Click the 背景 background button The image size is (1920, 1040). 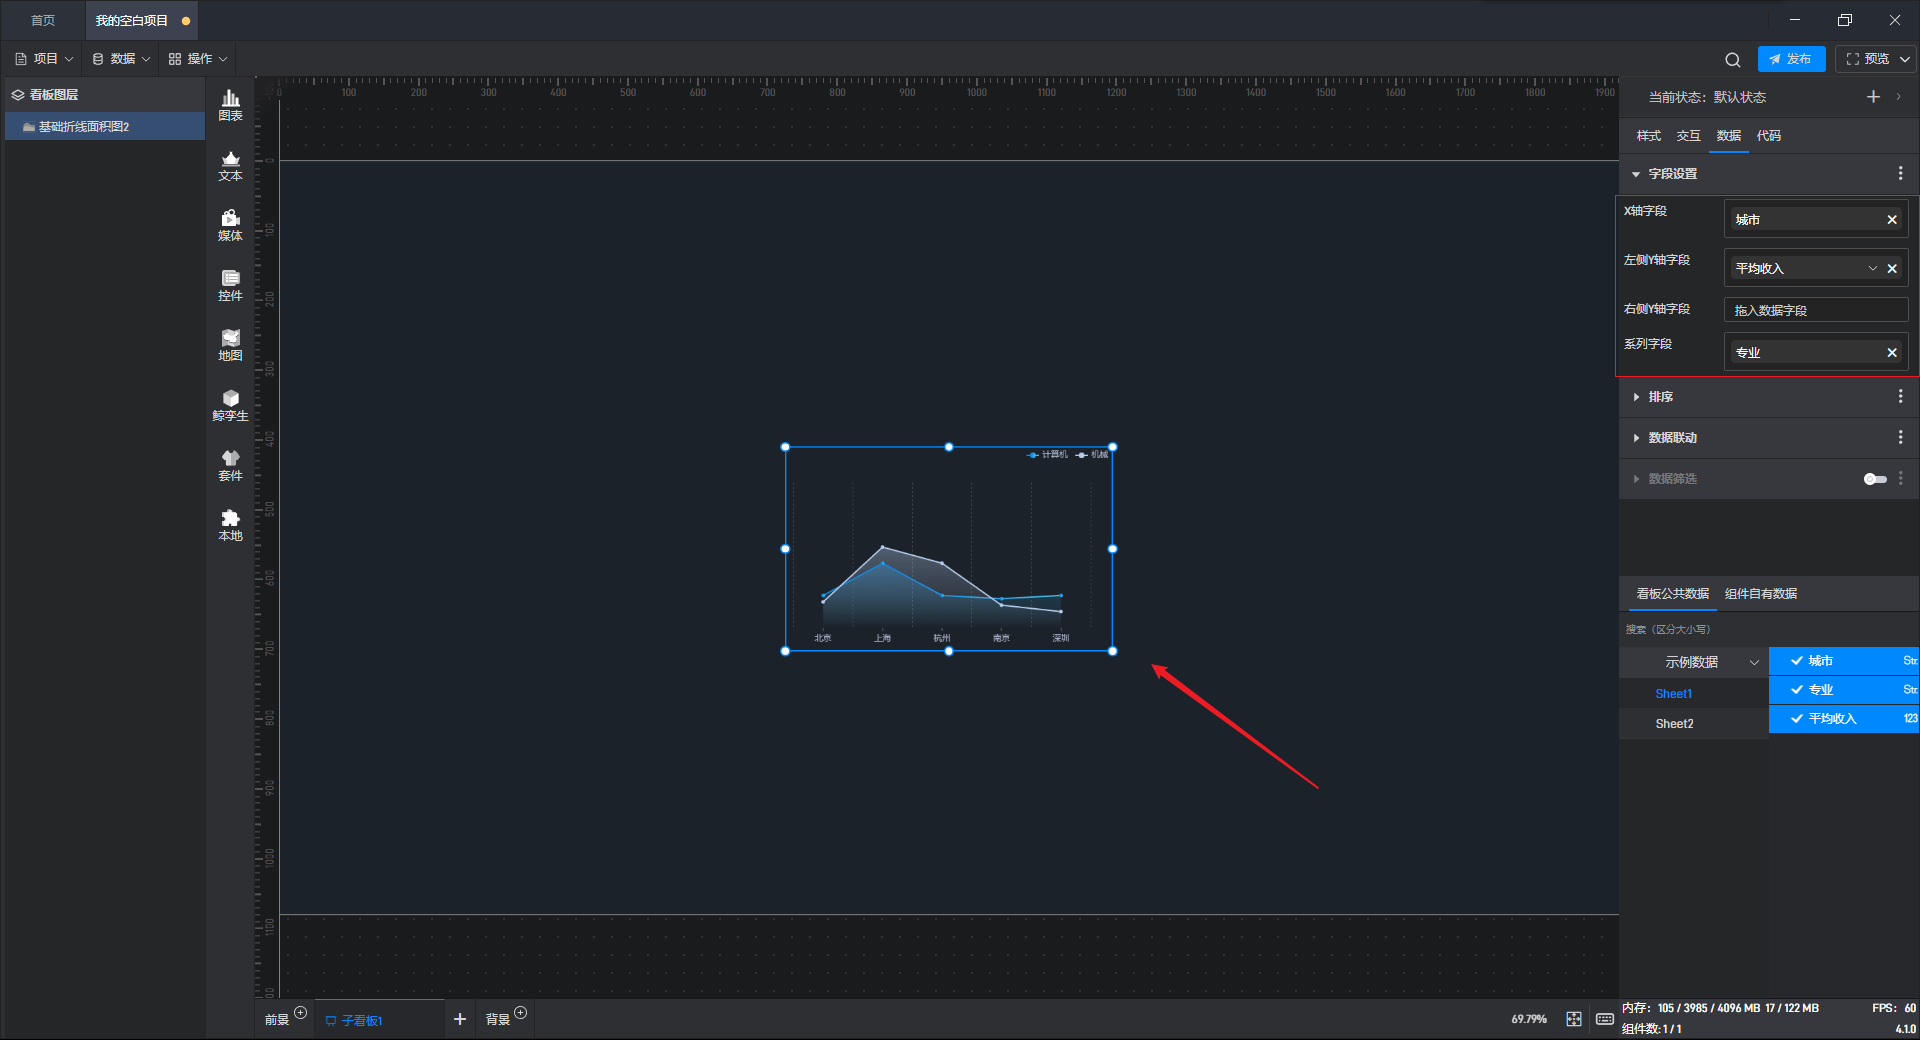pyautogui.click(x=498, y=1020)
